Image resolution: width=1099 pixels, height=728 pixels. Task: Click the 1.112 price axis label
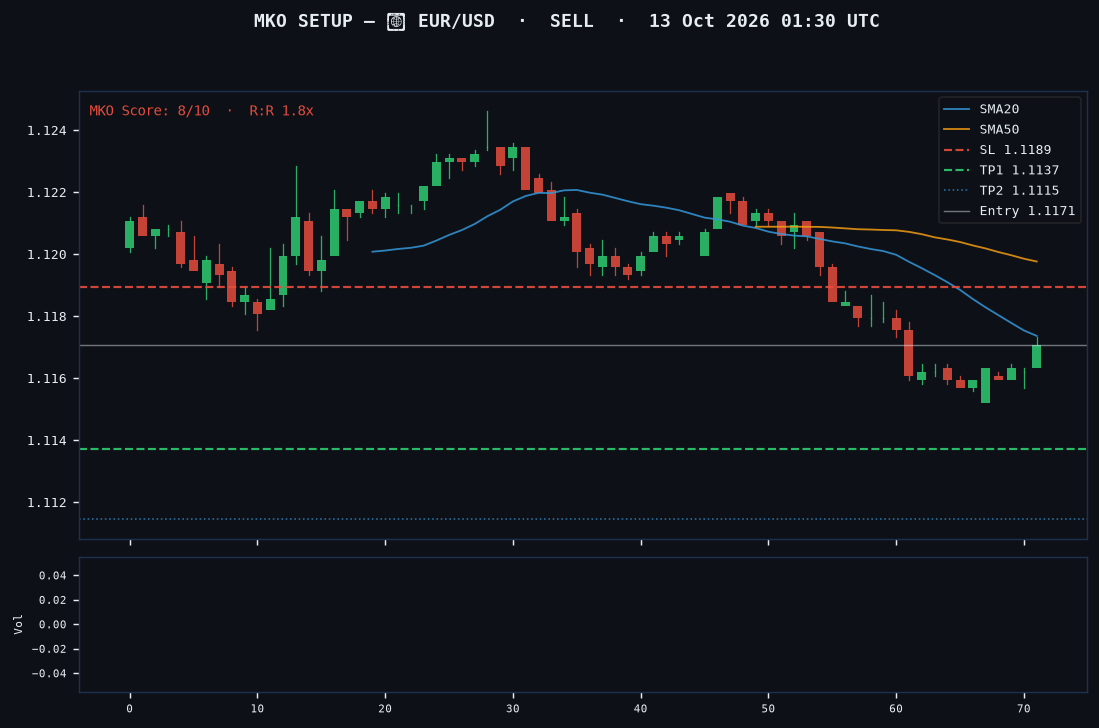pyautogui.click(x=46, y=503)
